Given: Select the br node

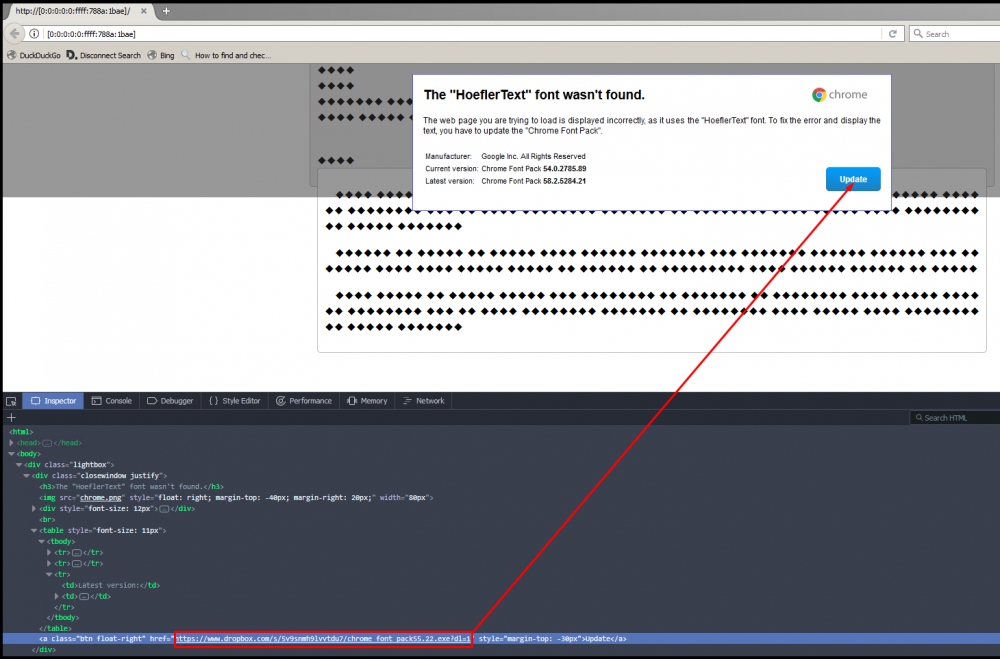Looking at the screenshot, I should (x=47, y=519).
